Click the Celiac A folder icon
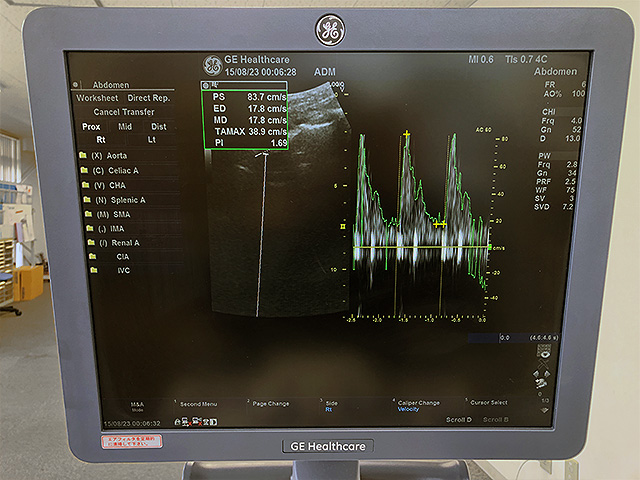This screenshot has height=480, width=640. point(83,171)
